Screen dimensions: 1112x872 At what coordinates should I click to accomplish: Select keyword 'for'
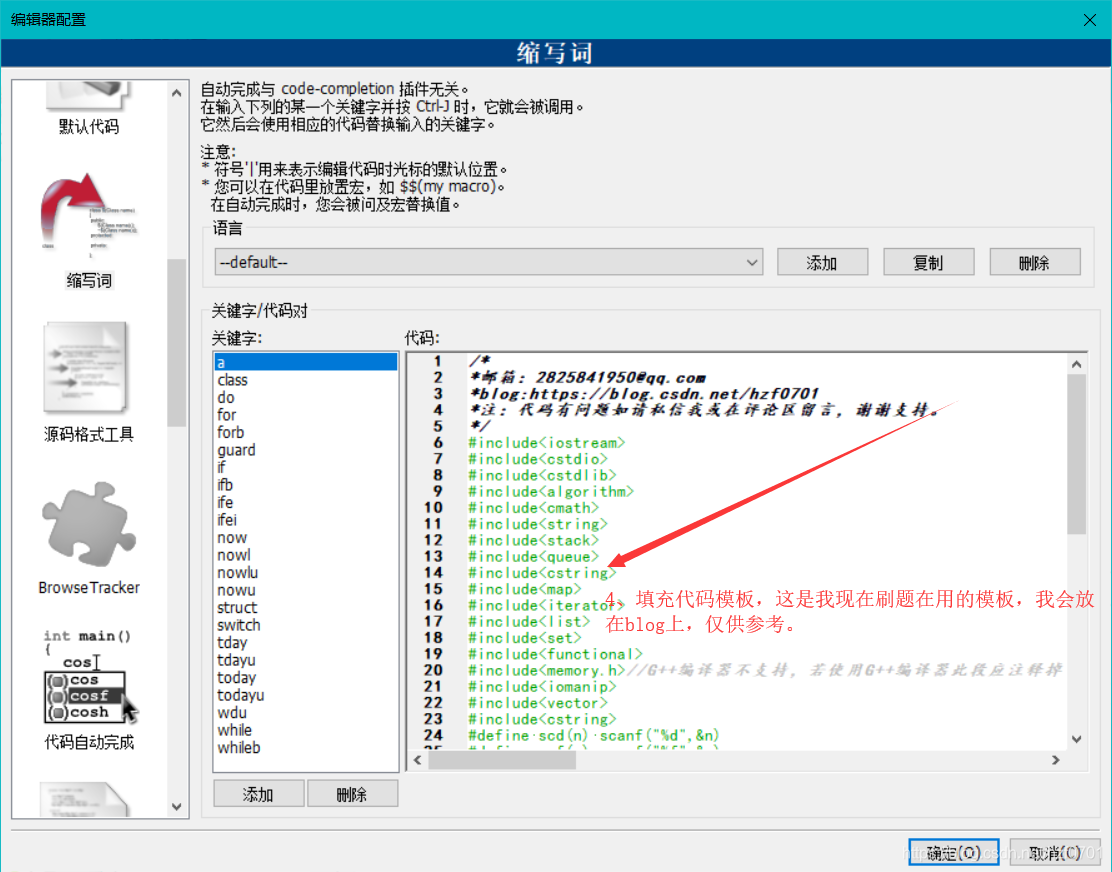(306, 415)
